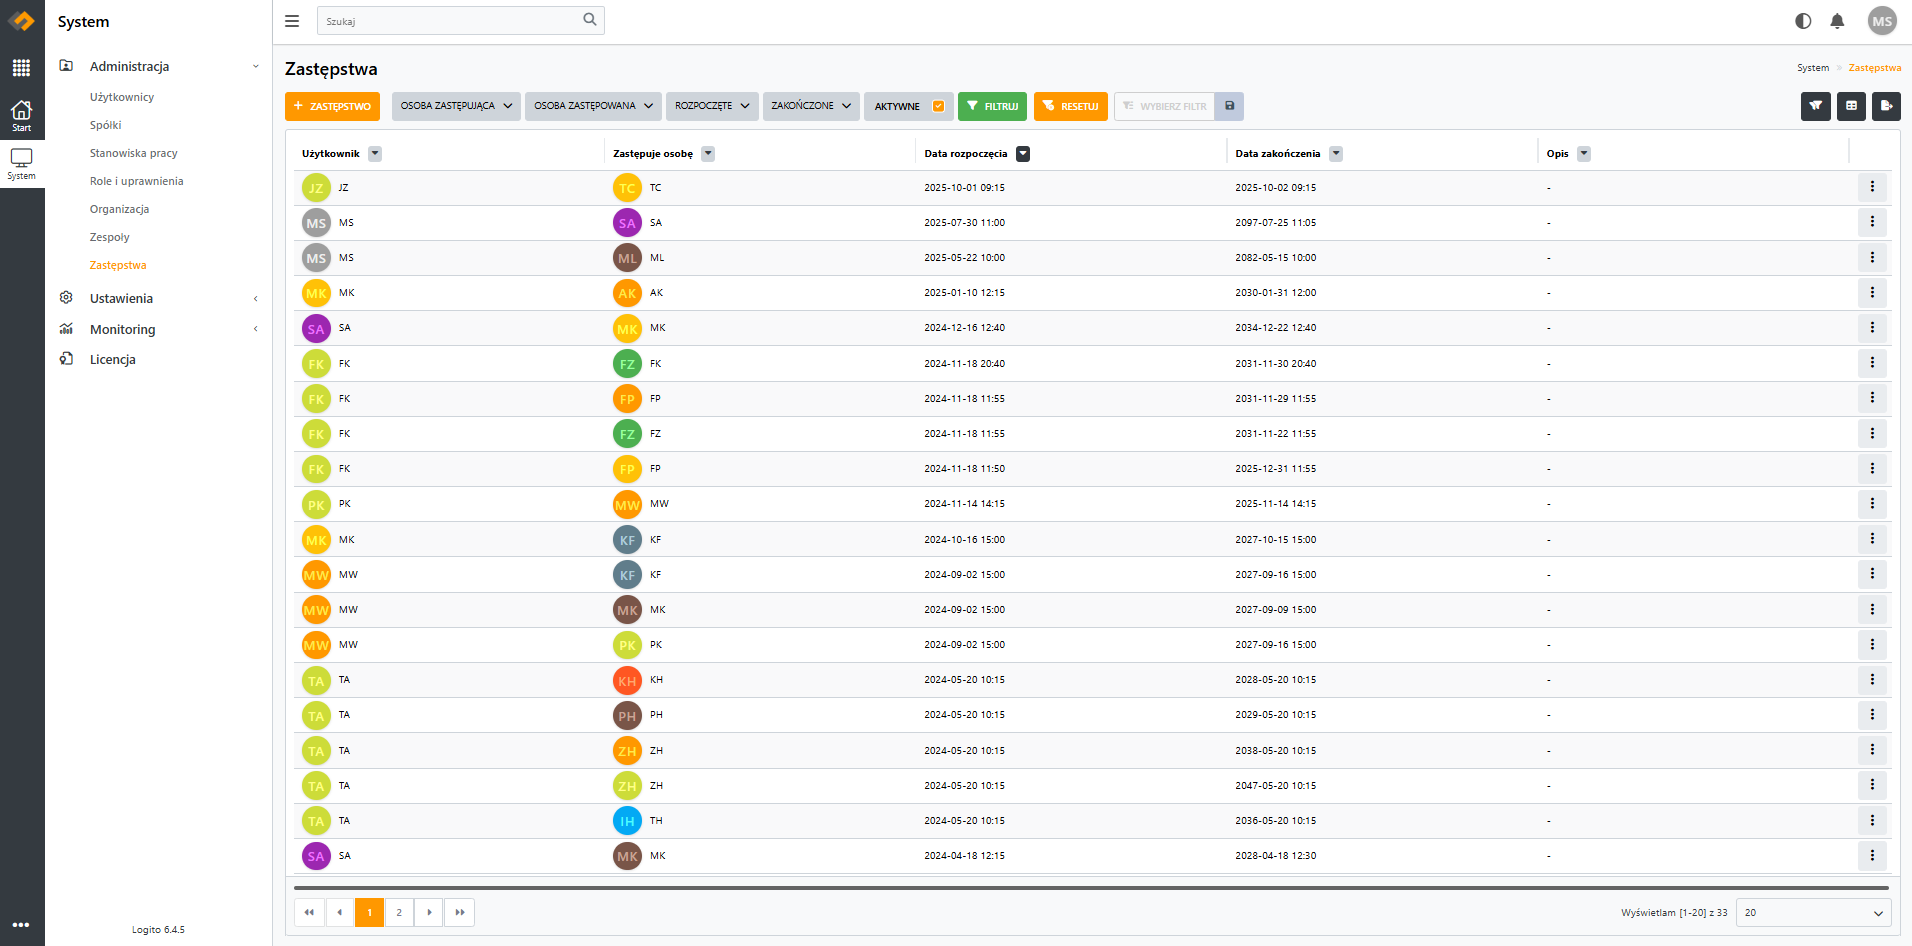Screen dimensions: 1912x946
Task: Open MS user avatar menu in header
Action: click(x=1882, y=21)
